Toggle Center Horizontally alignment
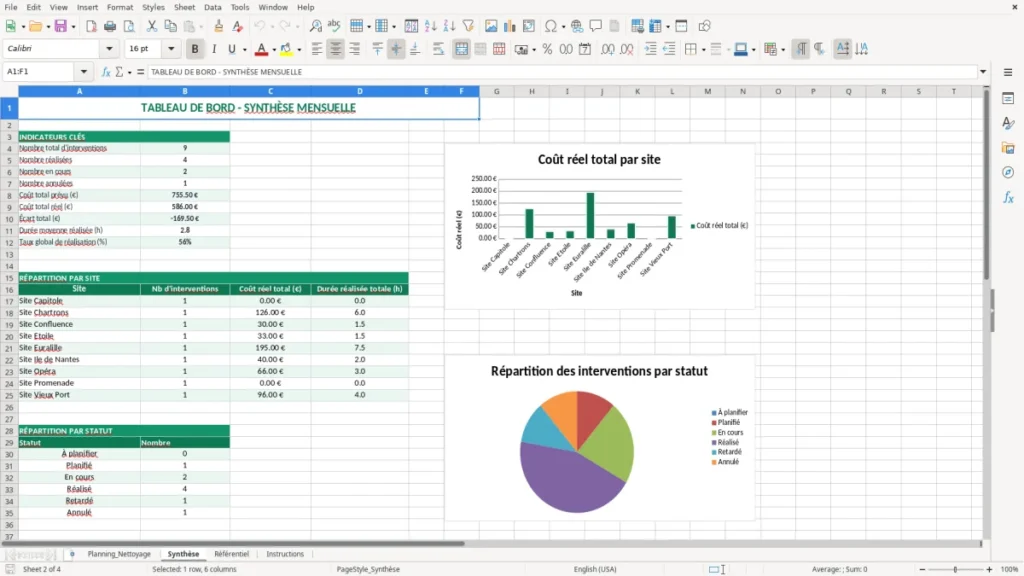This screenshot has width=1024, height=576. click(336, 49)
